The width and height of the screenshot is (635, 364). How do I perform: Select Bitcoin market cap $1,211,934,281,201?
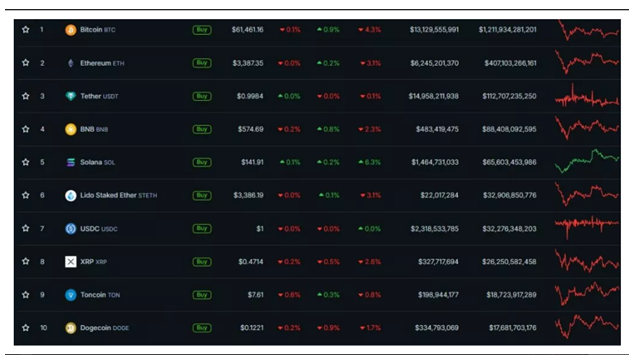tap(507, 30)
